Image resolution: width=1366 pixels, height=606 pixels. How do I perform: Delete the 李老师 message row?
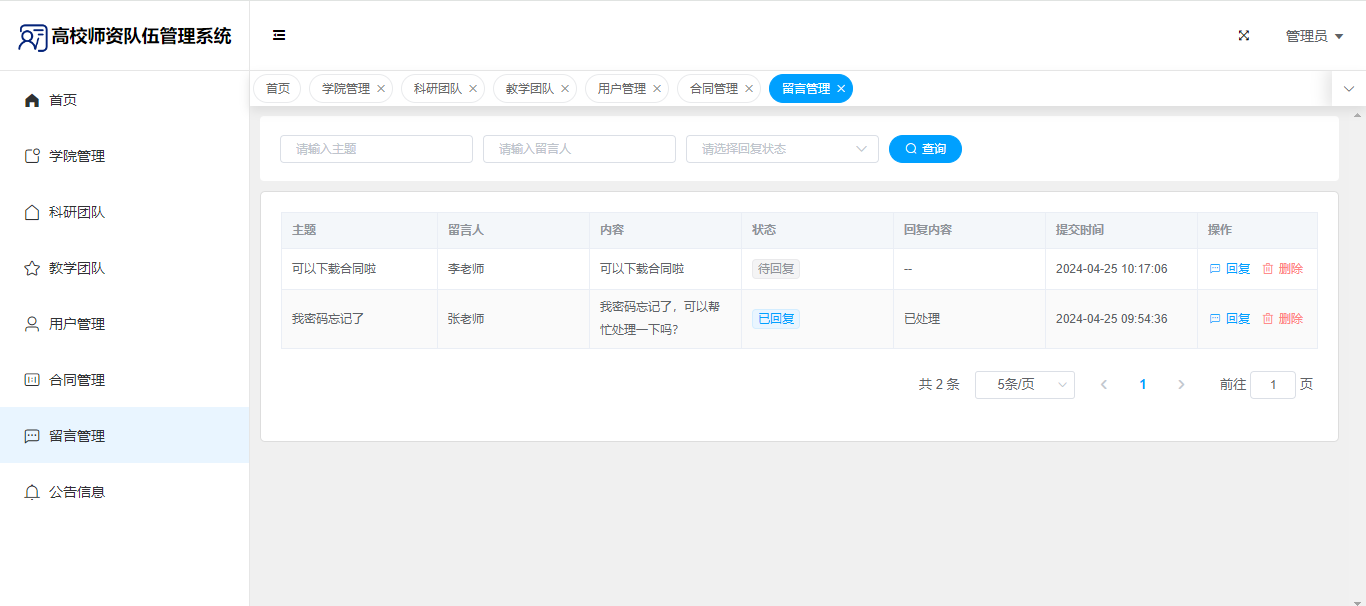1282,269
